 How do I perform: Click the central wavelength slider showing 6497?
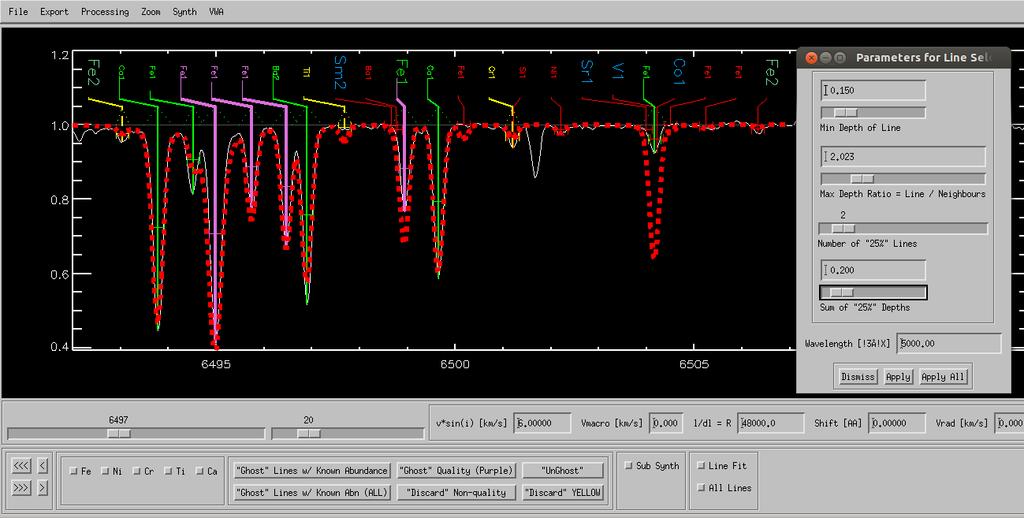coord(135,434)
